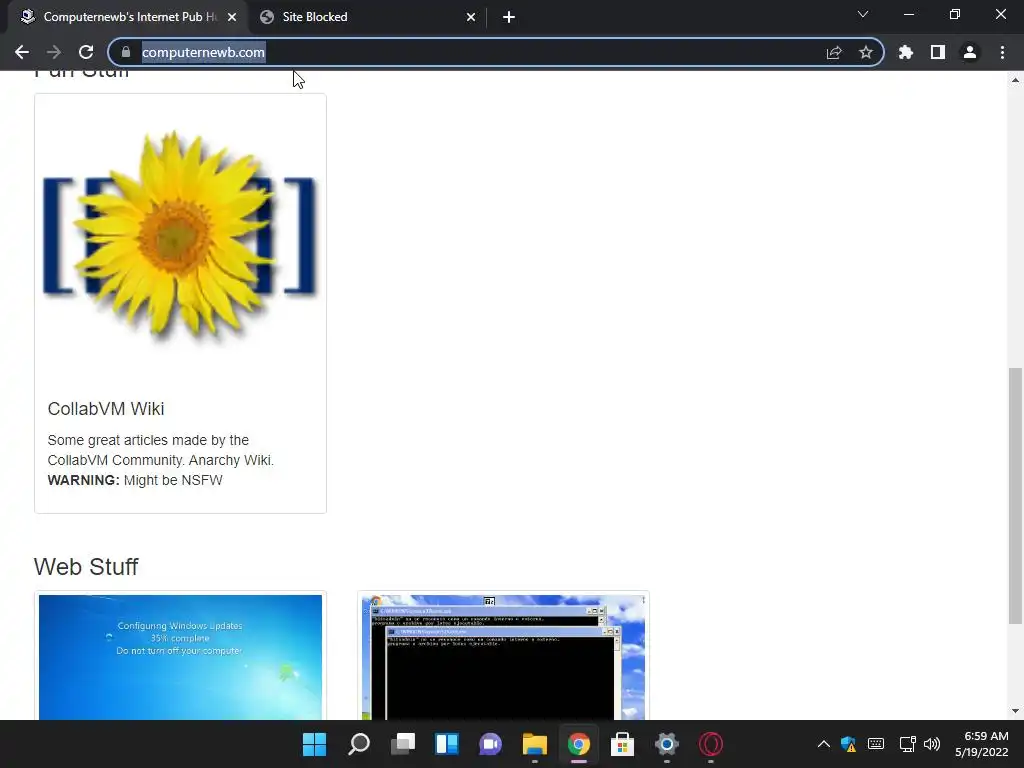Toggle the Chrome side panel

938,52
